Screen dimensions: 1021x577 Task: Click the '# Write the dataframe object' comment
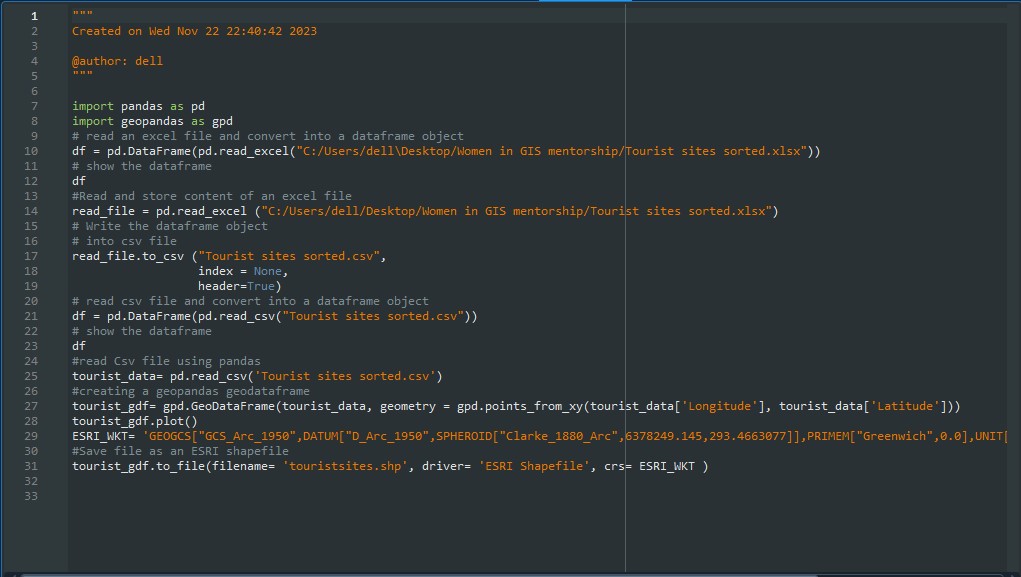[169, 225]
